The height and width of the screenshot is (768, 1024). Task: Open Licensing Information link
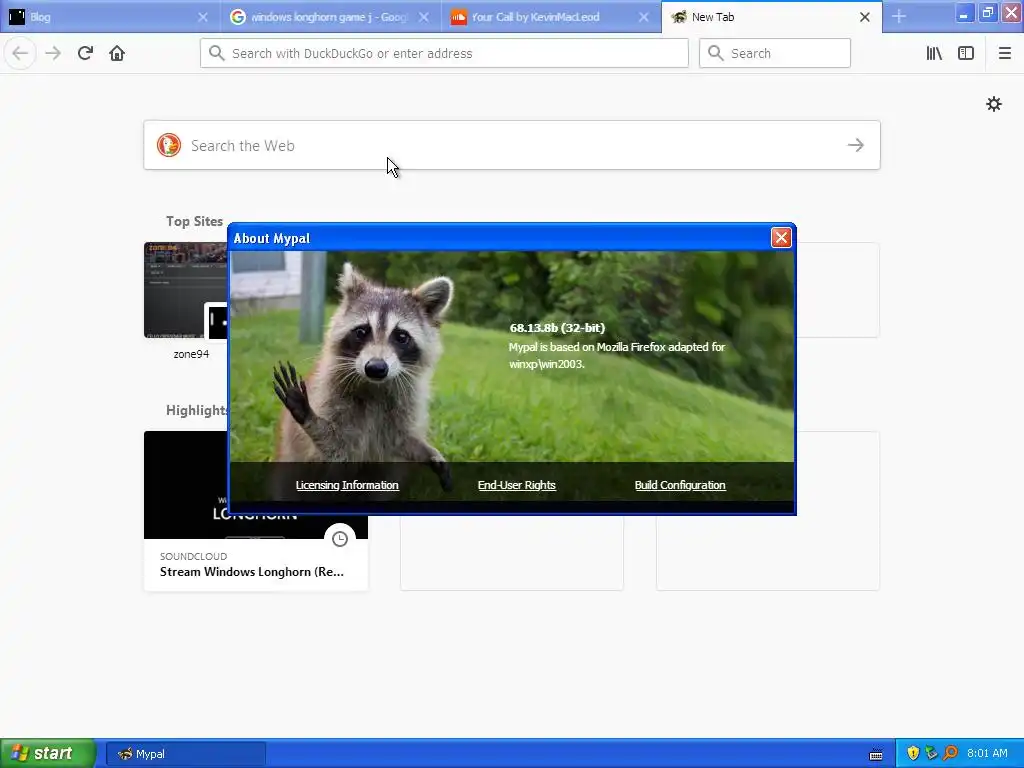point(347,485)
